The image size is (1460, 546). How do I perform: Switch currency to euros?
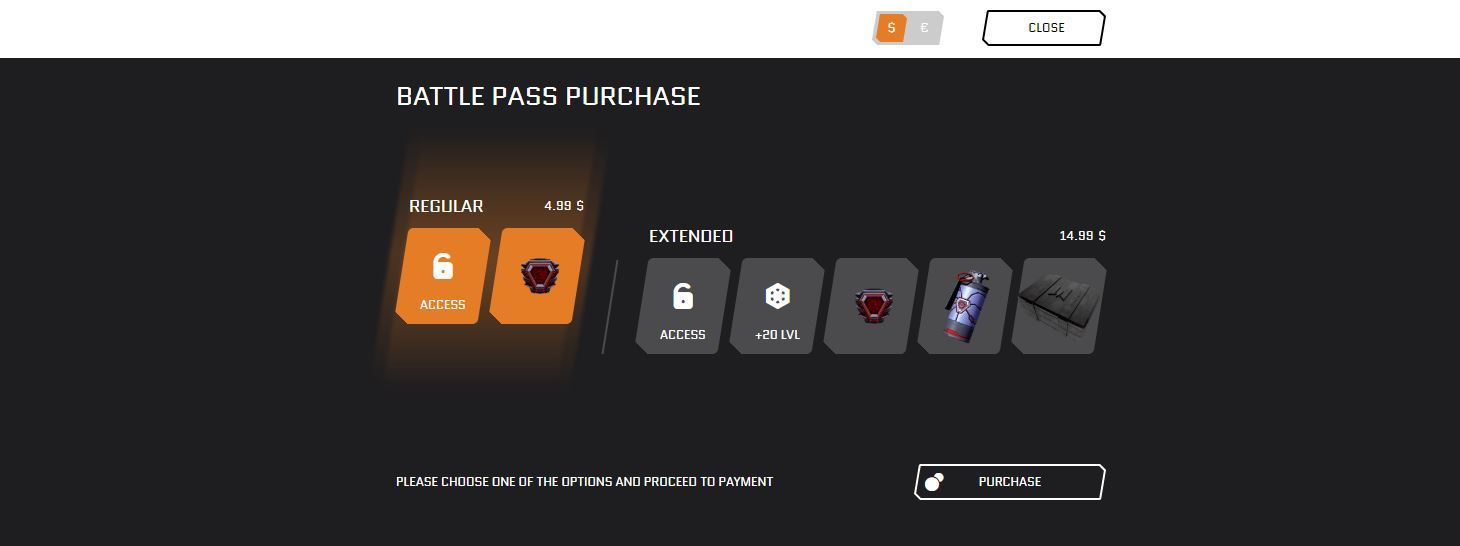point(925,28)
